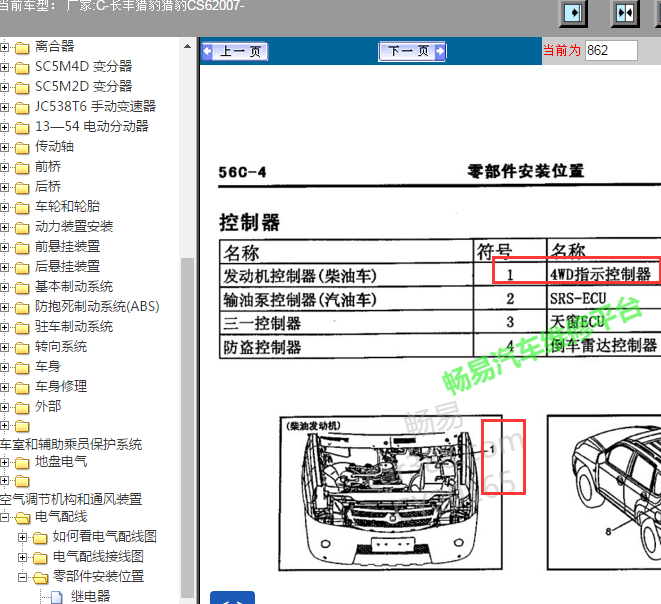This screenshot has width=661, height=604.
Task: Open the 外部 folder icon
Action: click(x=22, y=408)
